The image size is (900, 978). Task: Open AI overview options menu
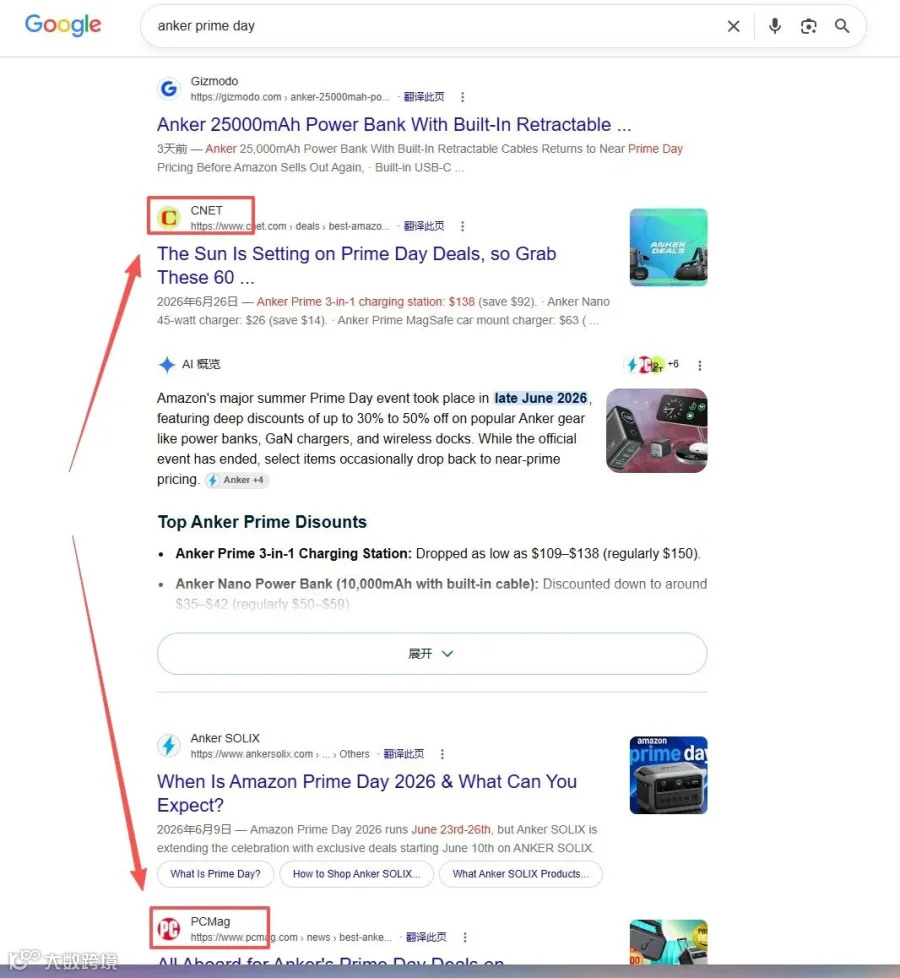(700, 366)
